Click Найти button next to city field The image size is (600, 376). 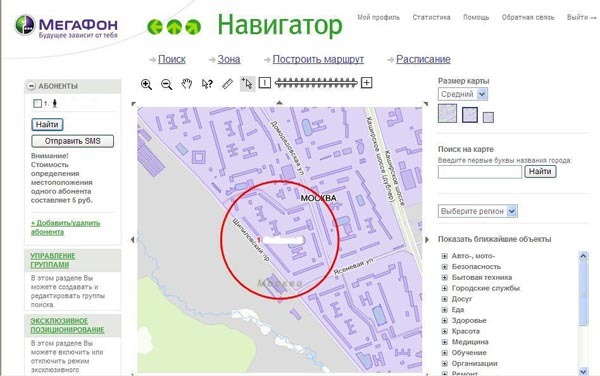tap(540, 171)
